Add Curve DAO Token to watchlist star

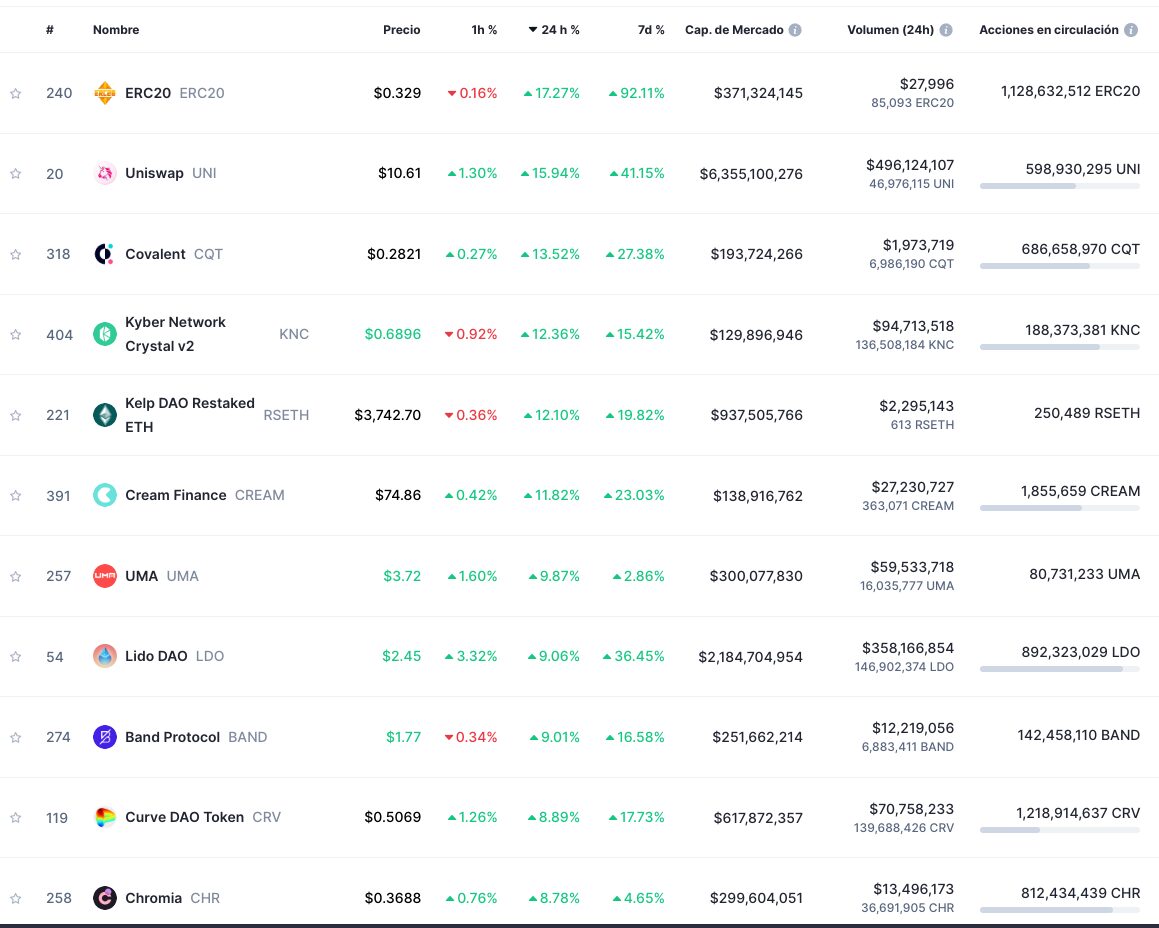[x=16, y=818]
